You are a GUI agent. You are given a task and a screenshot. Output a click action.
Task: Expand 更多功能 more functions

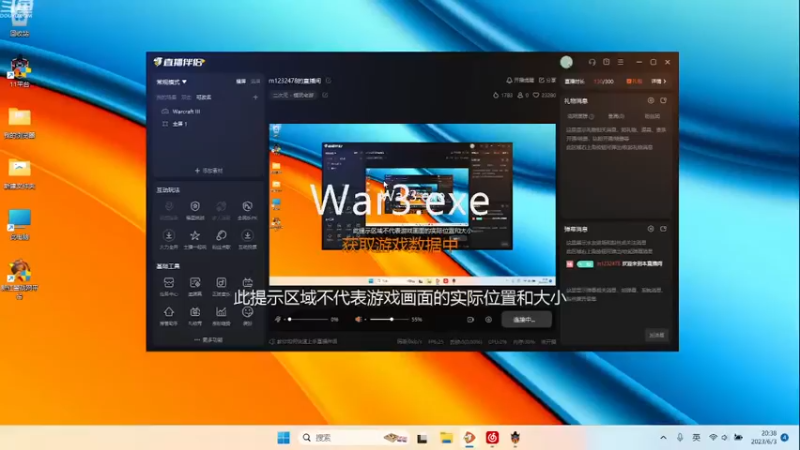[x=209, y=340]
